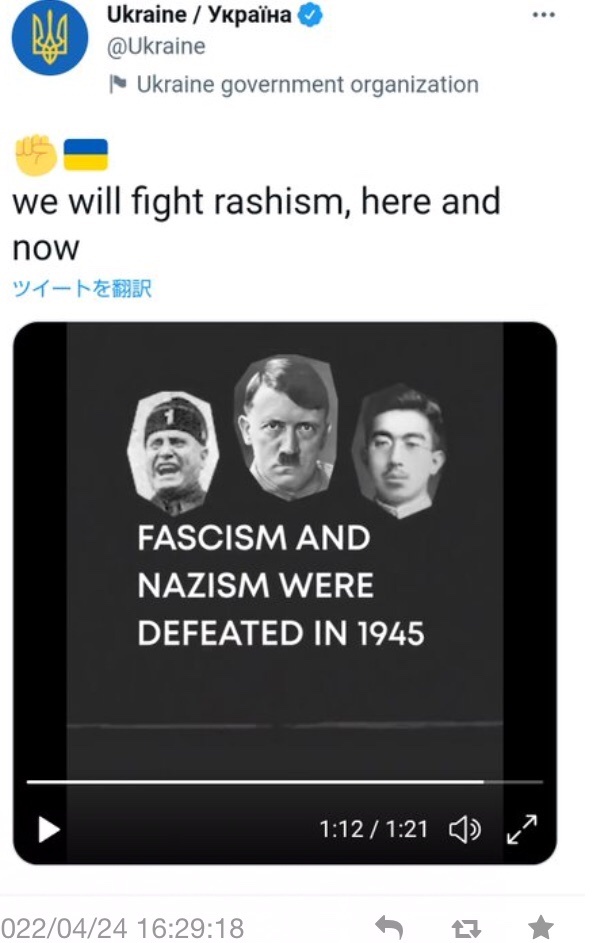Mute the video with the speaker icon
Image resolution: width=596 pixels, height=943 pixels.
465,829
